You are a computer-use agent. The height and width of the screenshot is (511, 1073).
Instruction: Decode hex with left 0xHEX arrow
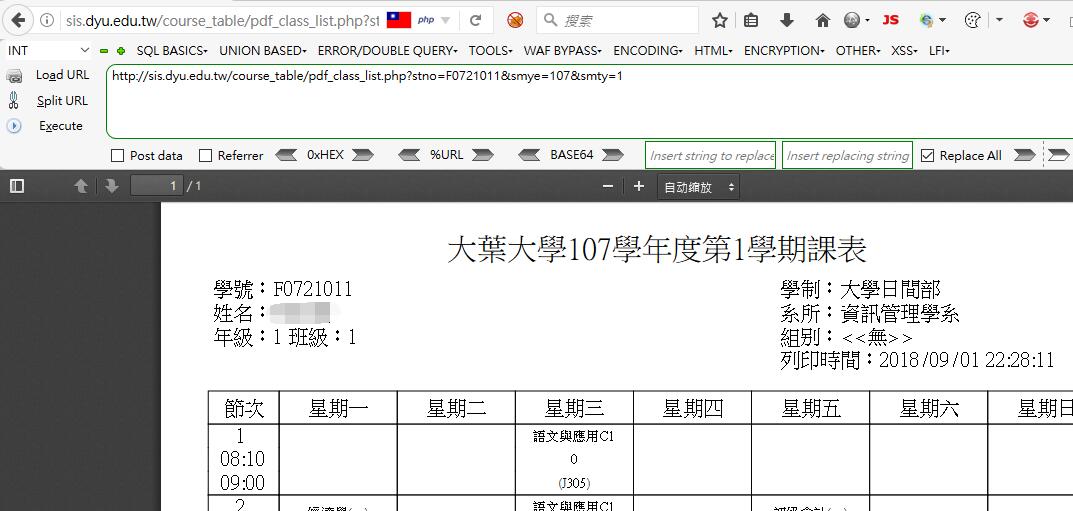286,155
